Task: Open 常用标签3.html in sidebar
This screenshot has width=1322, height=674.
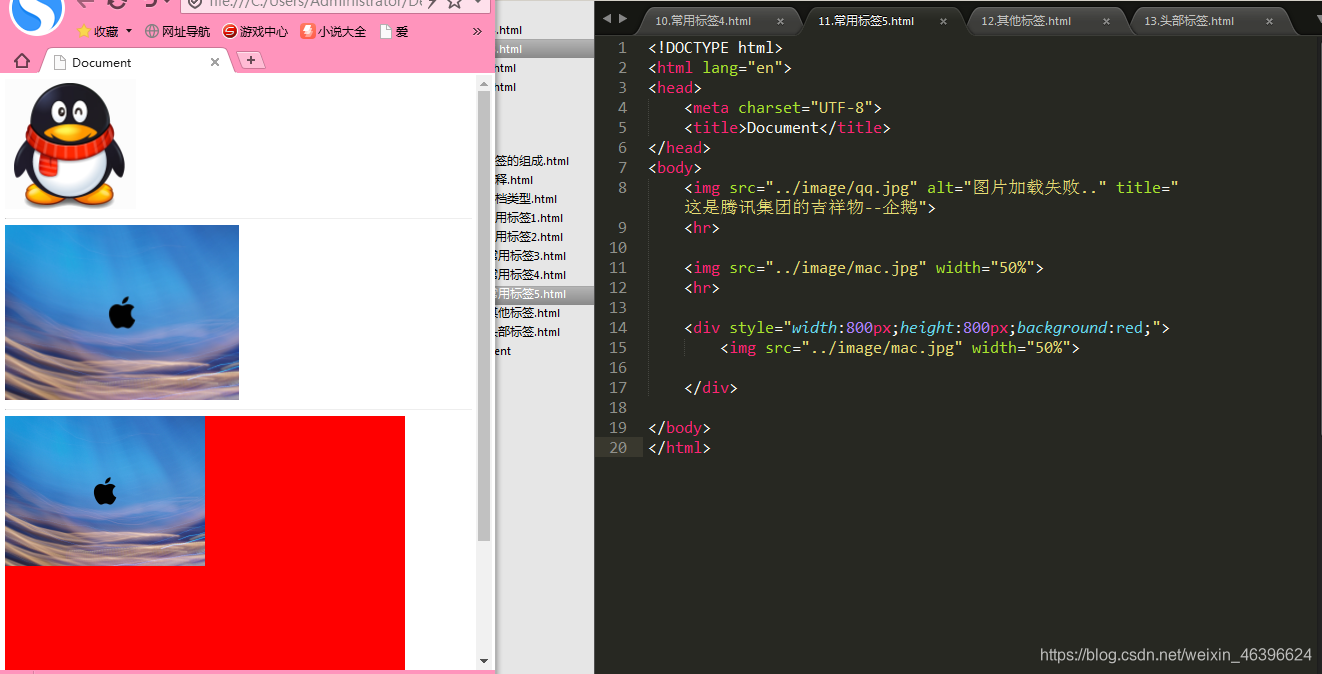Action: [529, 256]
